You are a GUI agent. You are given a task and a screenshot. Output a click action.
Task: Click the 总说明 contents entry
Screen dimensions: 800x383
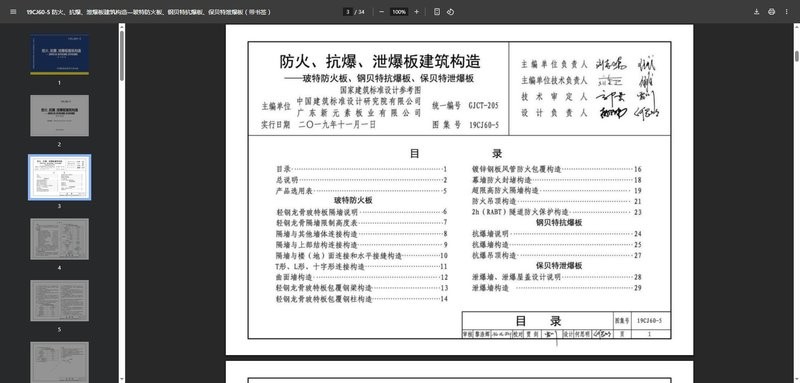[362, 180]
